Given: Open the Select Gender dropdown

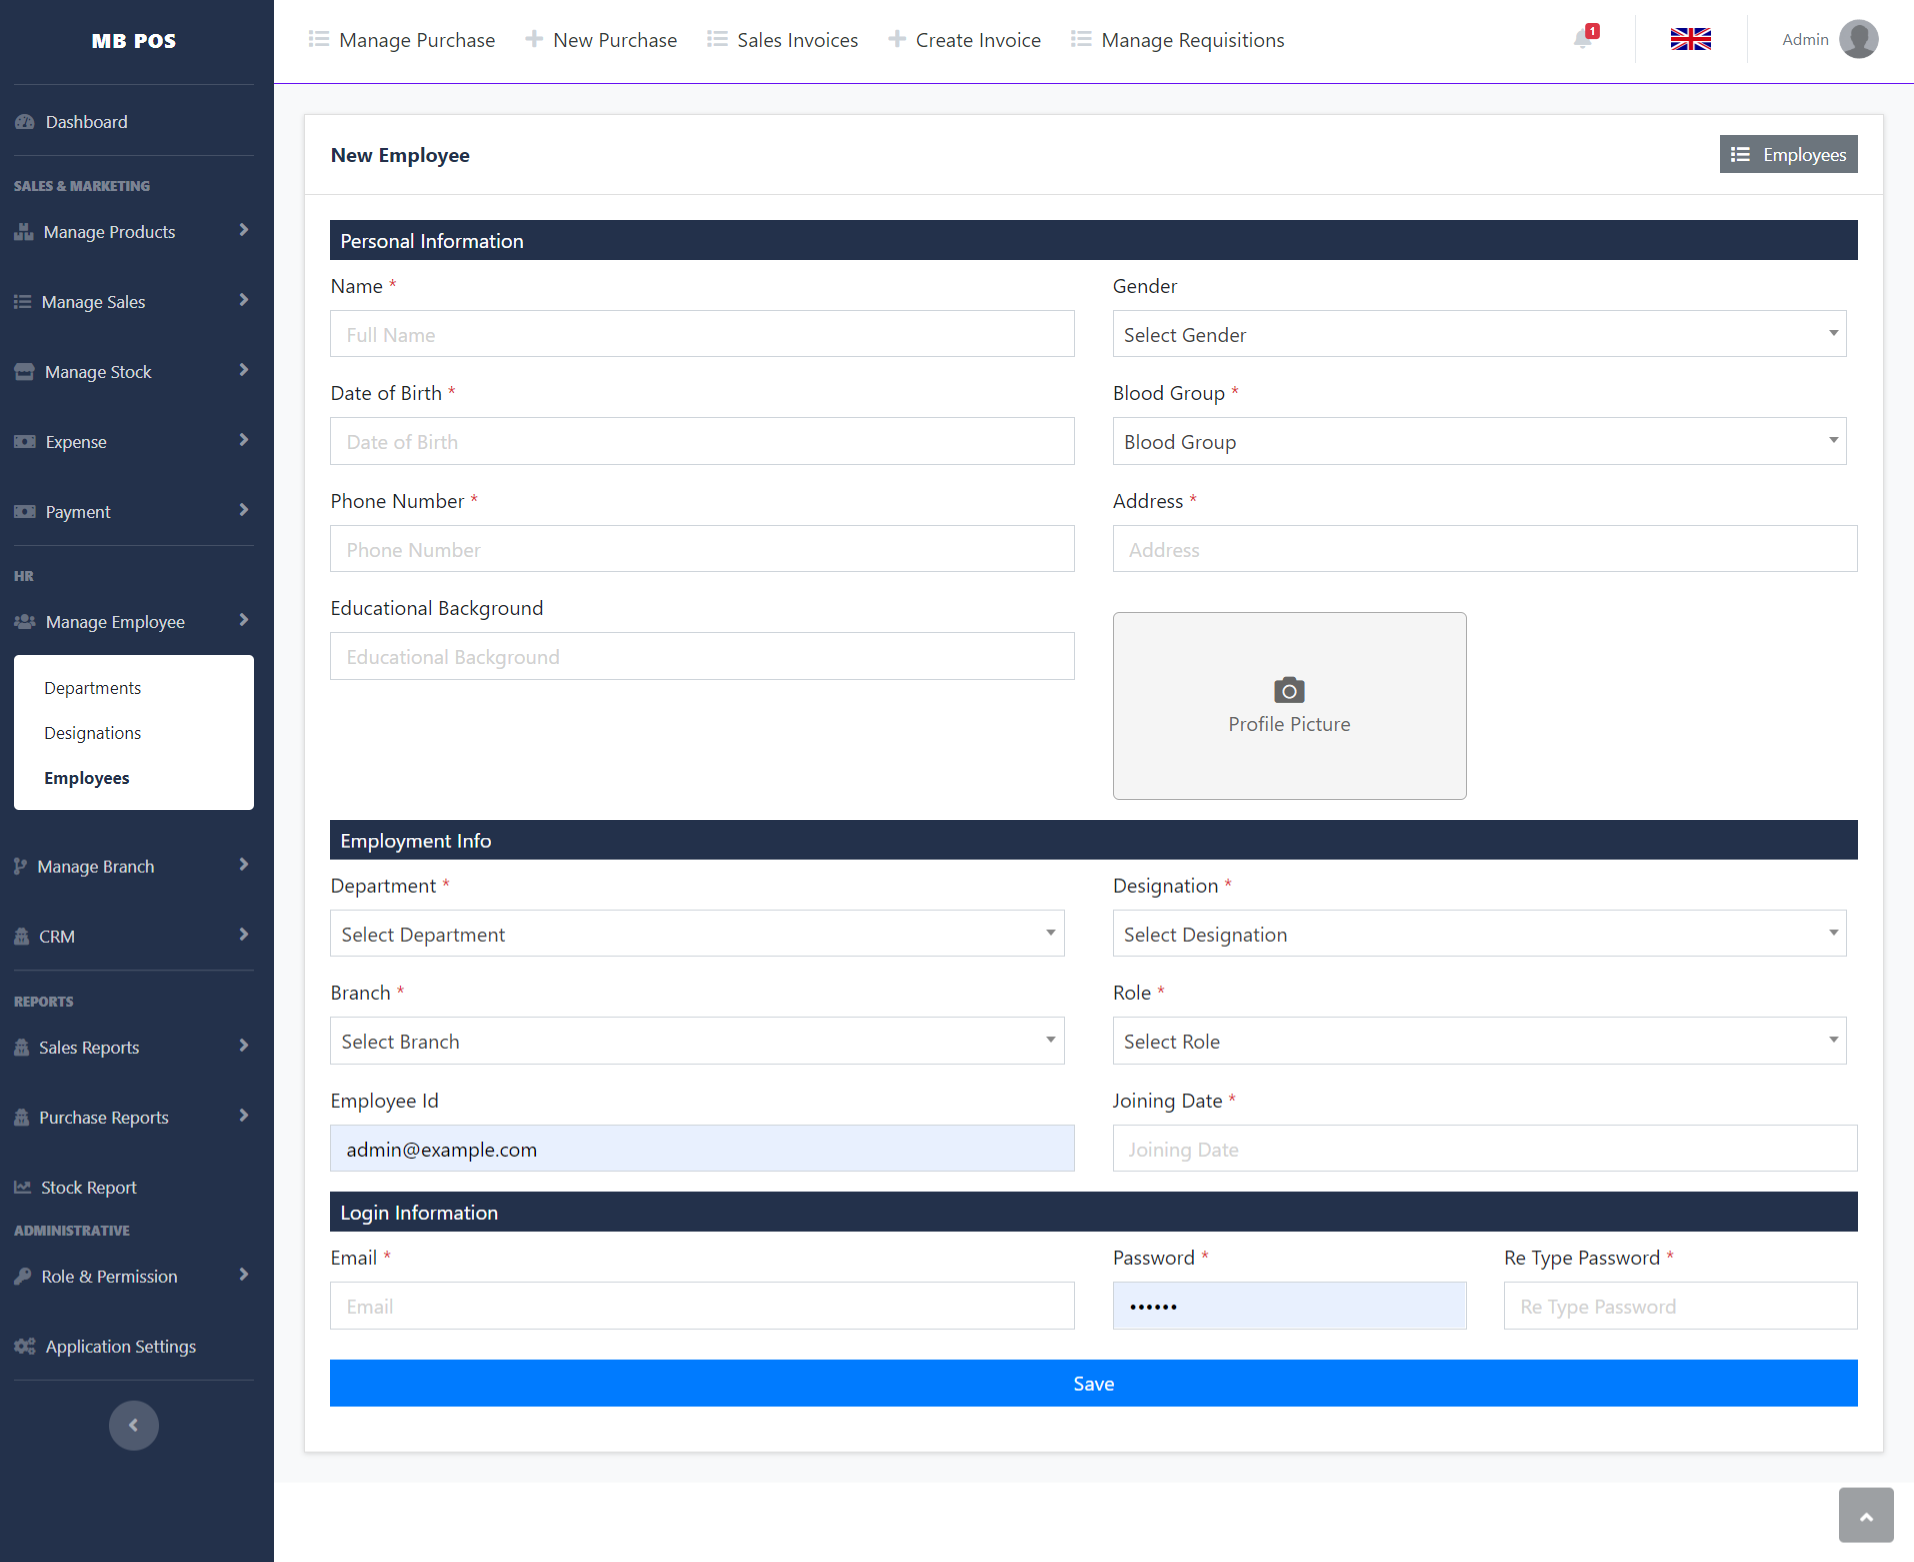Looking at the screenshot, I should click(1478, 334).
